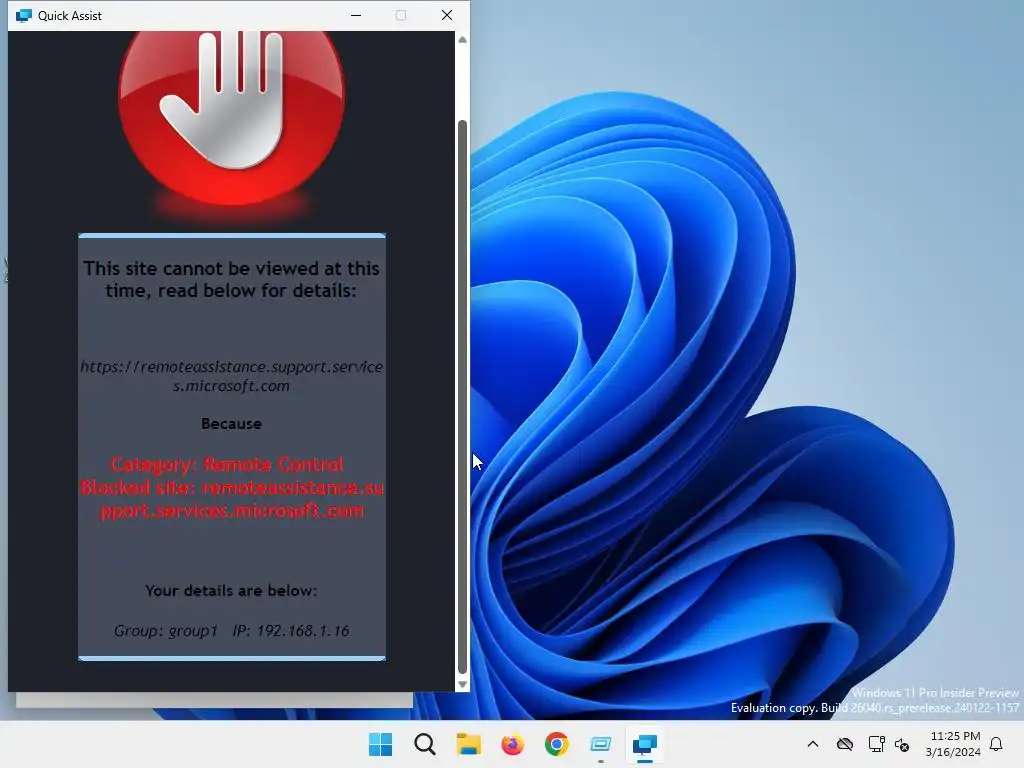1024x768 pixels.
Task: Click 'IP: 192.168.1.16' text
Action: 291,631
